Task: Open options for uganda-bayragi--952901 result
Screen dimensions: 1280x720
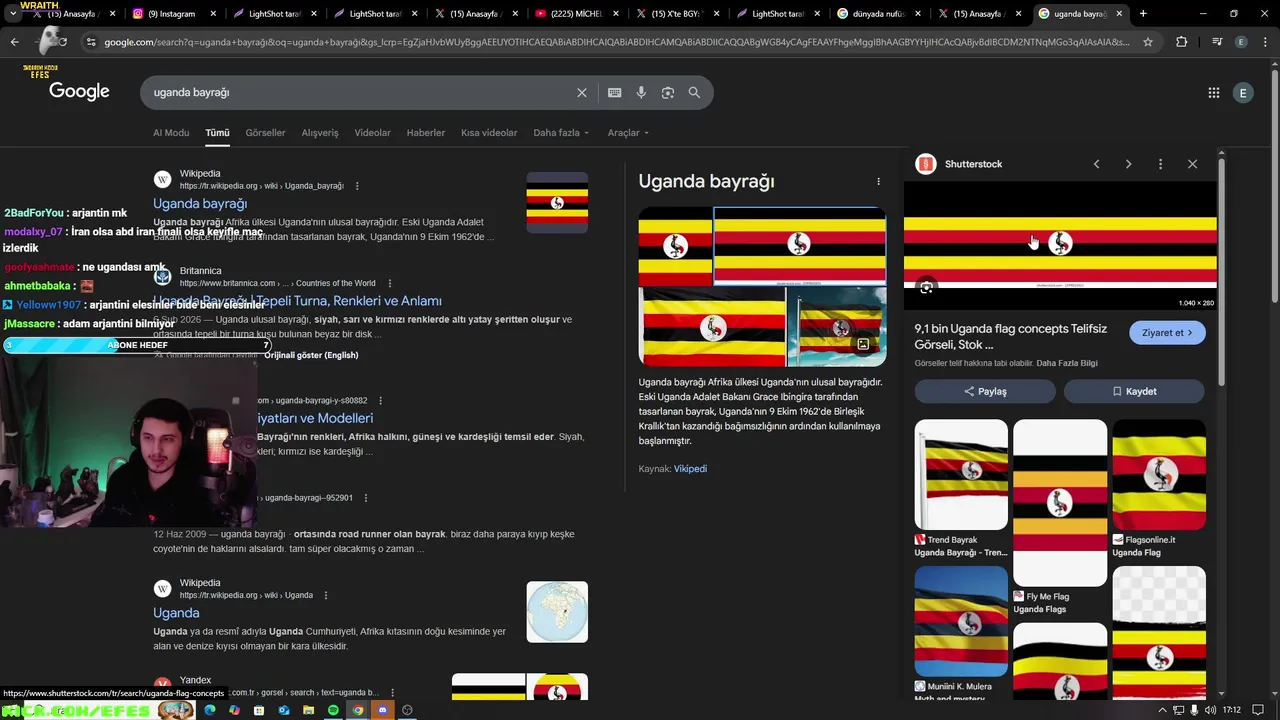Action: pos(365,498)
